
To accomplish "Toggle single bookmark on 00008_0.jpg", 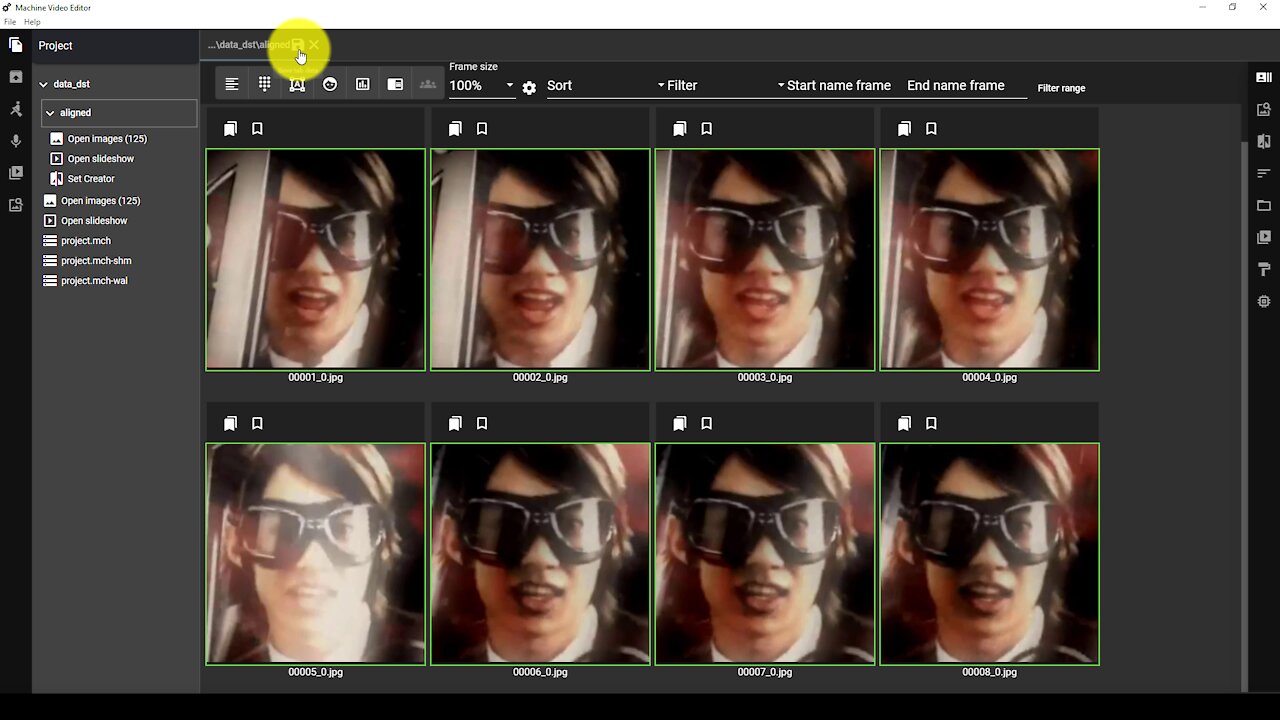I will 931,424.
